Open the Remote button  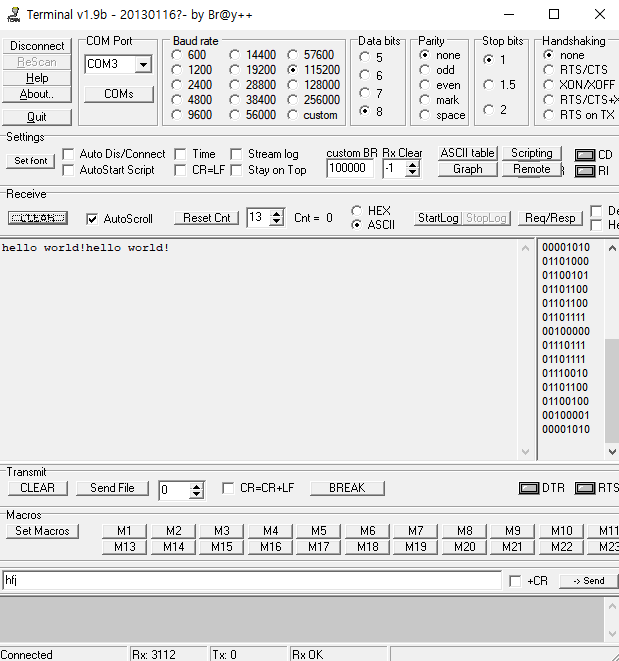(532, 169)
